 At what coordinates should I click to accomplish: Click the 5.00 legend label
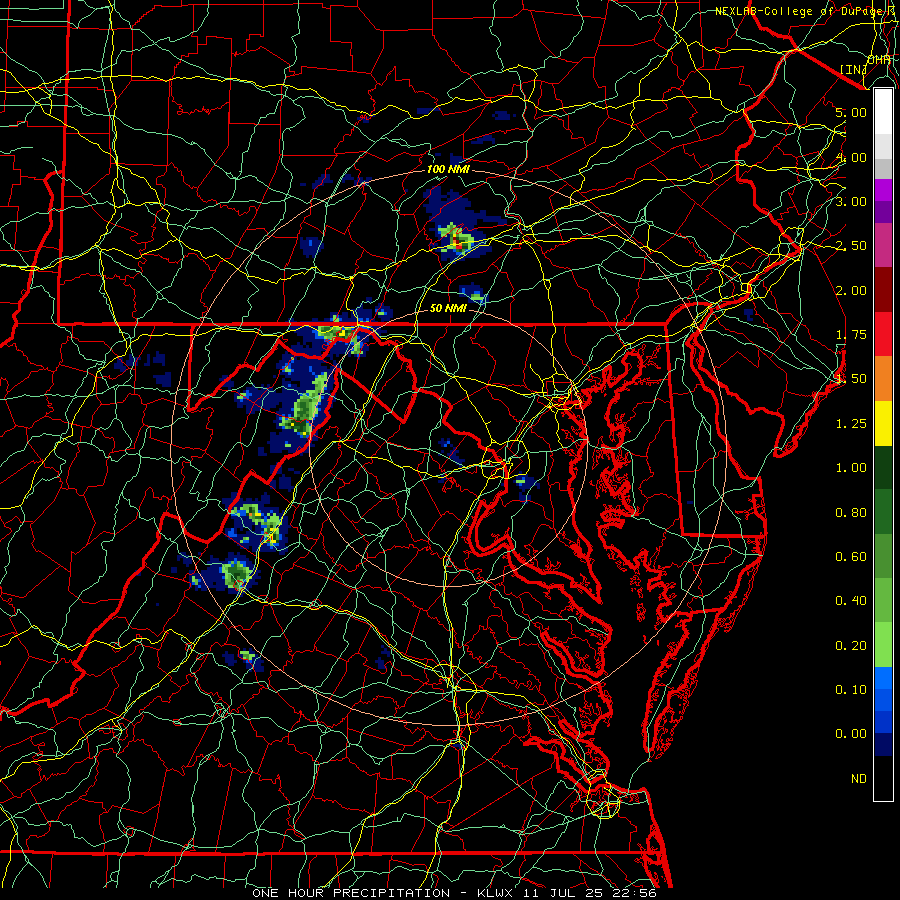click(x=851, y=112)
